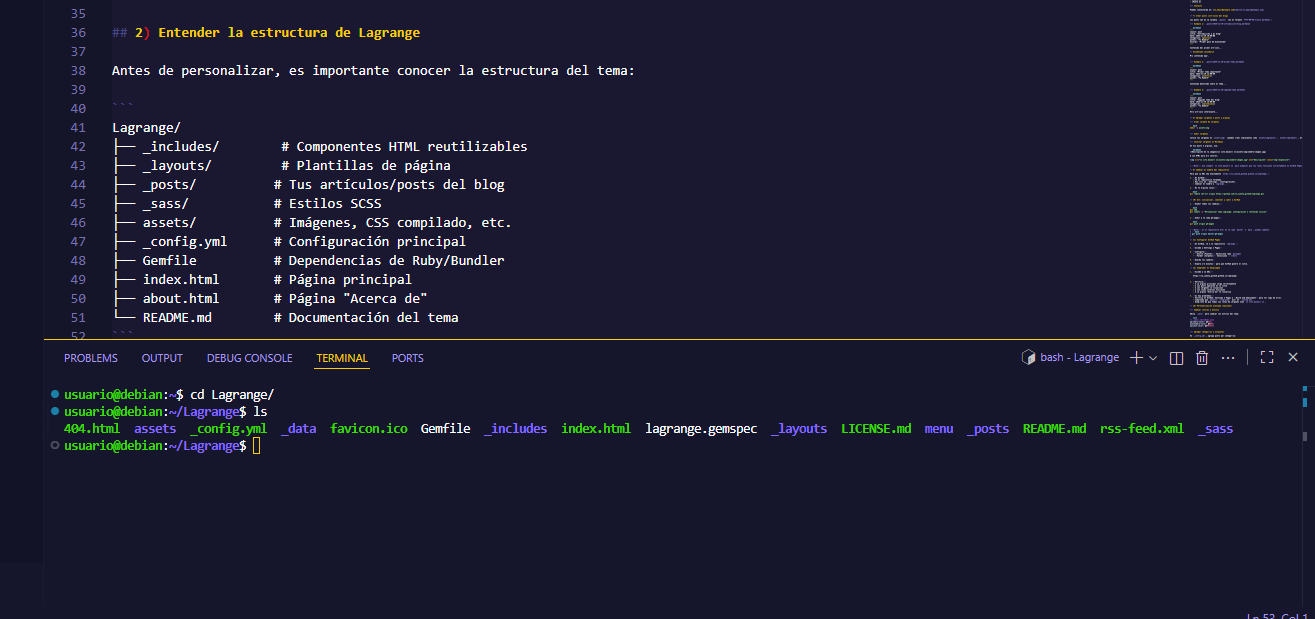
Task: Click the hollow circle beside the empty prompt
Action: pos(55,445)
